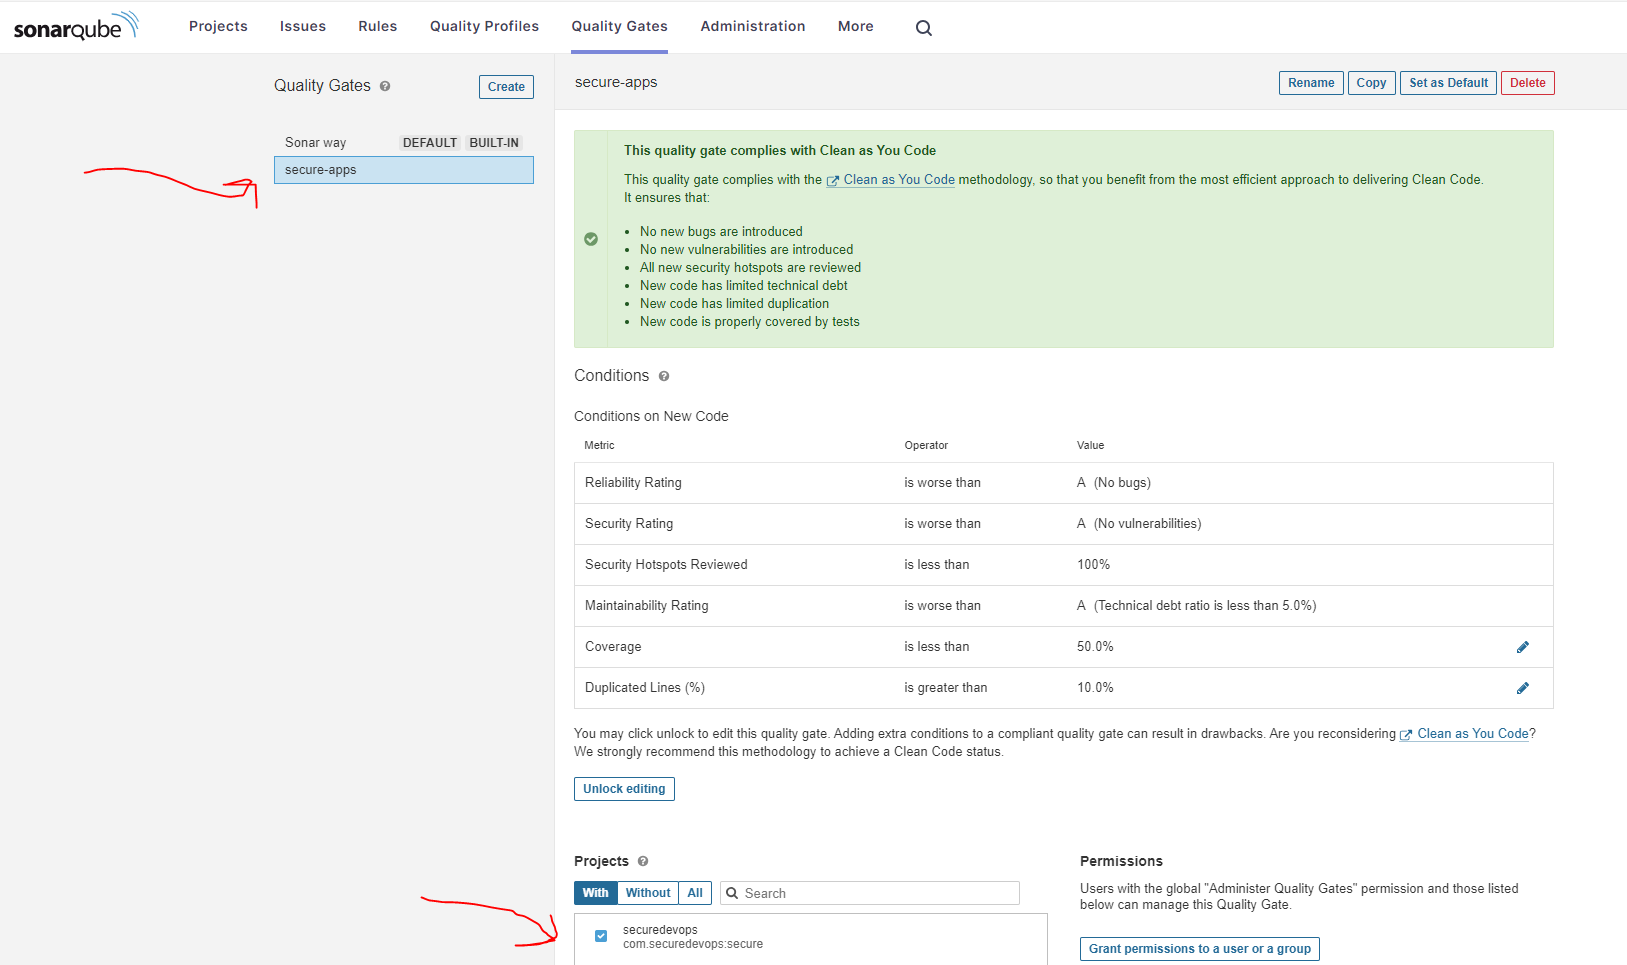Open the Projects section help icon
This screenshot has width=1627, height=965.
(x=641, y=861)
